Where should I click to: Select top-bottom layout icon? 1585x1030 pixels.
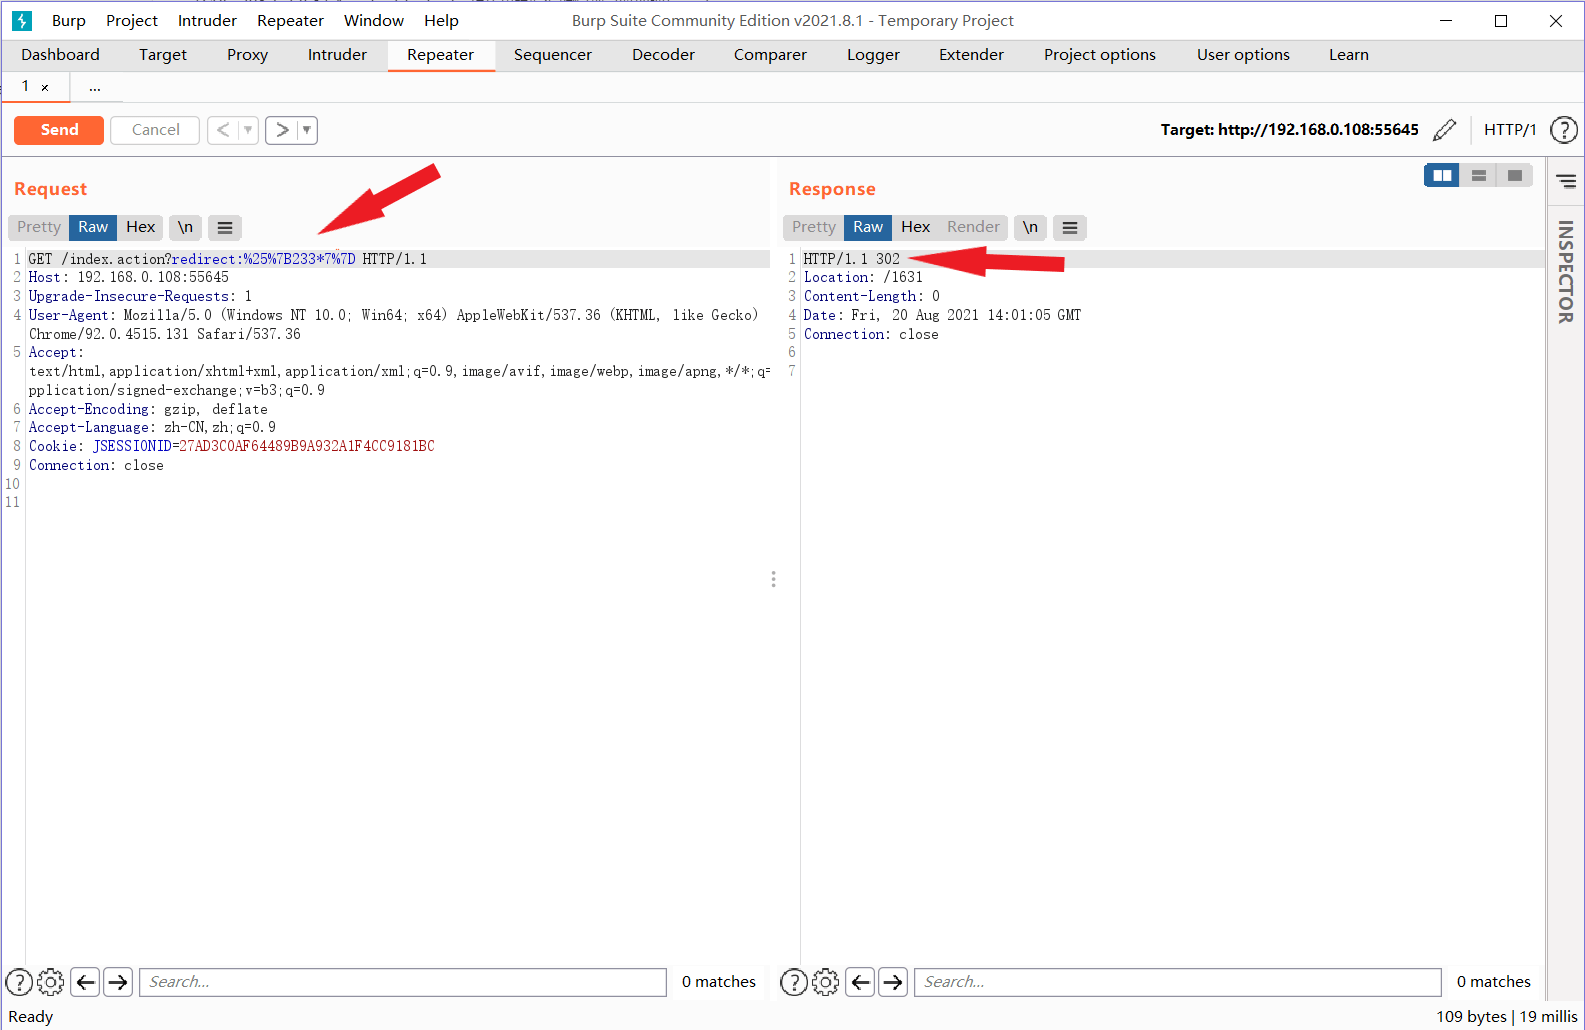1478,175
